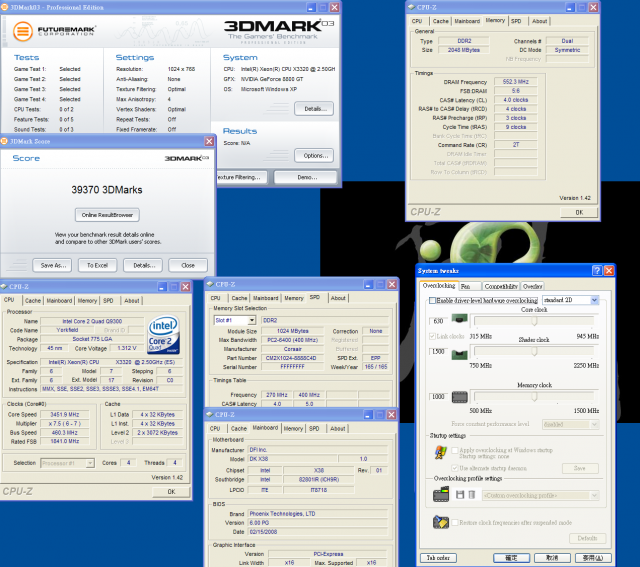Click the Memory clock slider handle
The width and height of the screenshot is (640, 567).
534,397
